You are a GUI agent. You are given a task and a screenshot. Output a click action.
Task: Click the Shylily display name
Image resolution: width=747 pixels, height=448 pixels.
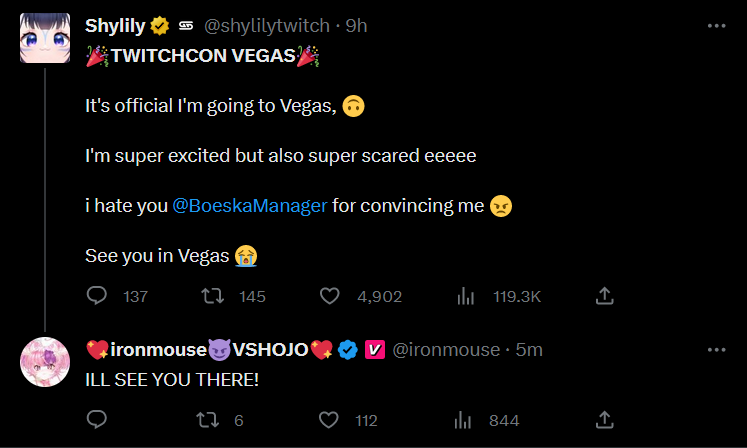coord(115,24)
